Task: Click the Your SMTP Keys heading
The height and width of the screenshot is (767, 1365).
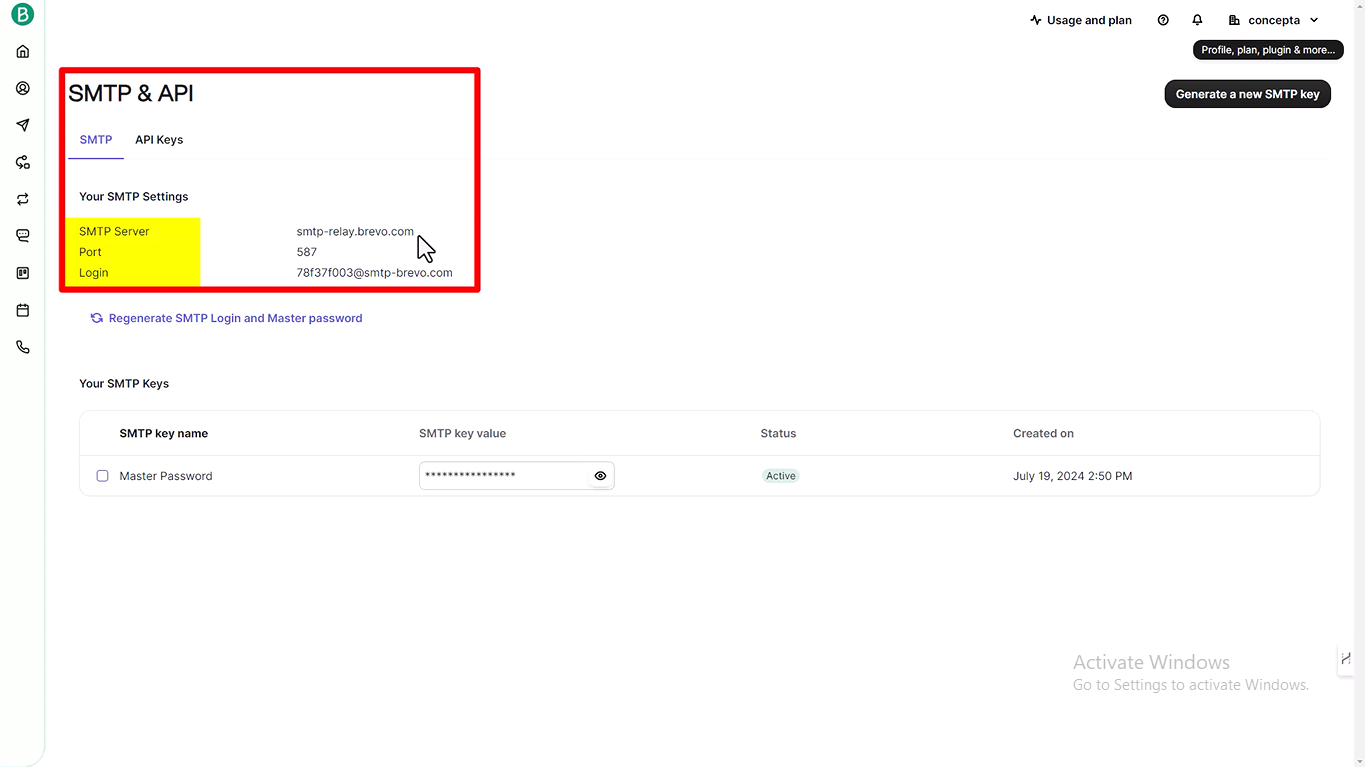Action: pyautogui.click(x=124, y=384)
